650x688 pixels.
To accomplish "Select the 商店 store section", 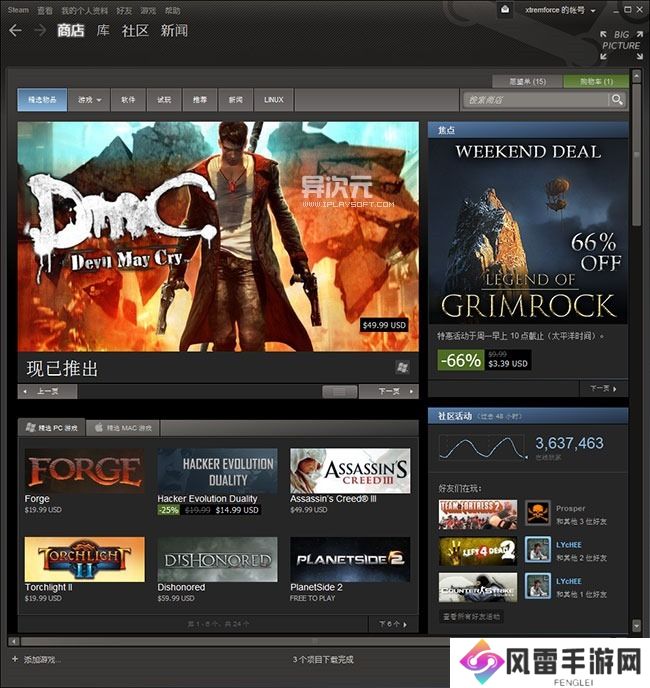I will click(71, 30).
